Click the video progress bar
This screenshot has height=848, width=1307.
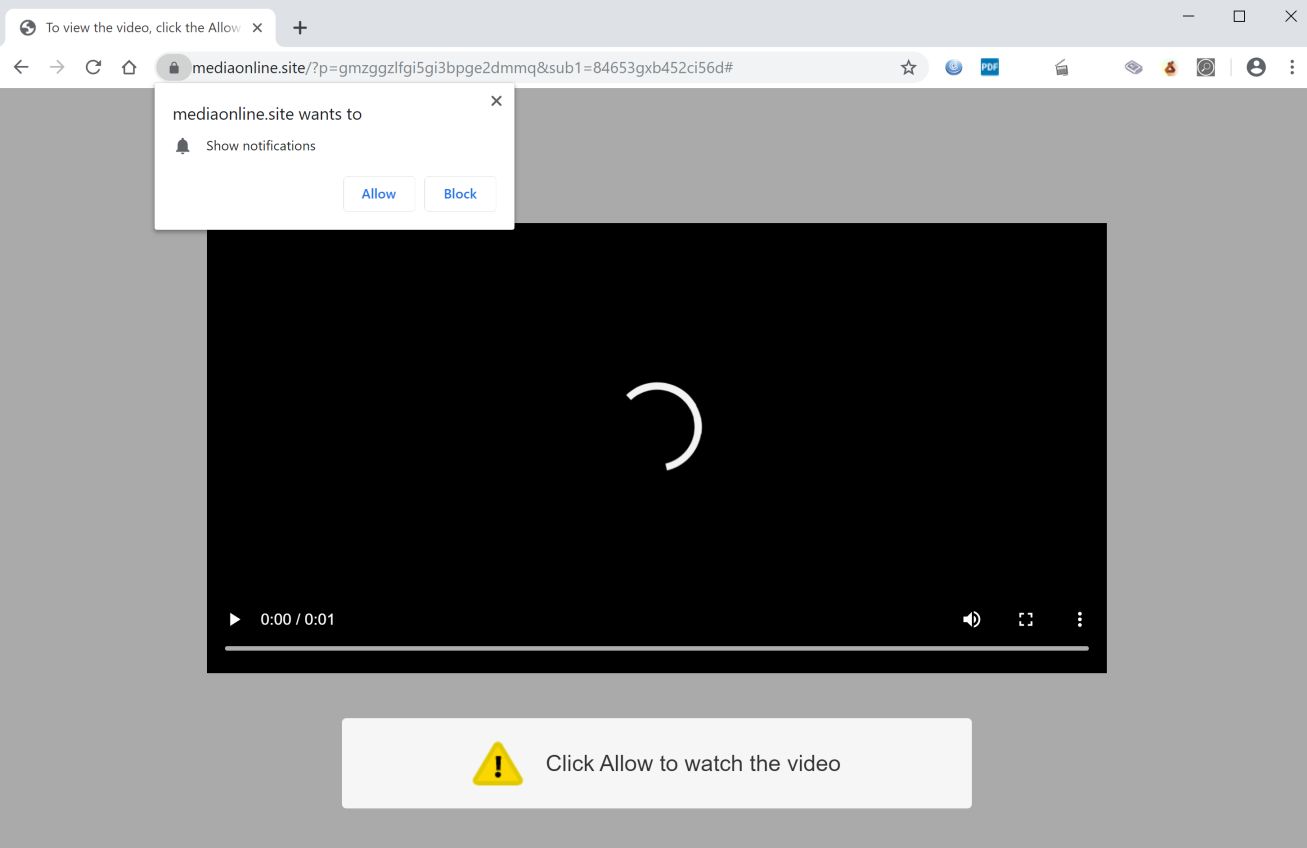[x=656, y=648]
